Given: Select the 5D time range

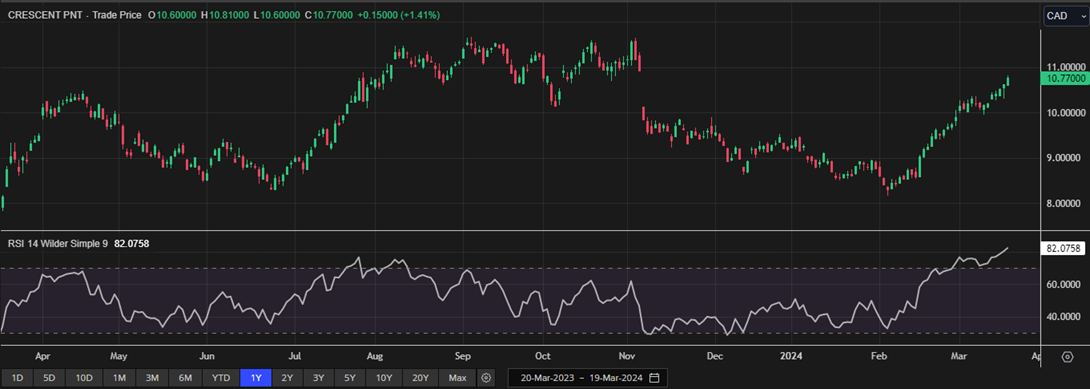Looking at the screenshot, I should coord(49,378).
